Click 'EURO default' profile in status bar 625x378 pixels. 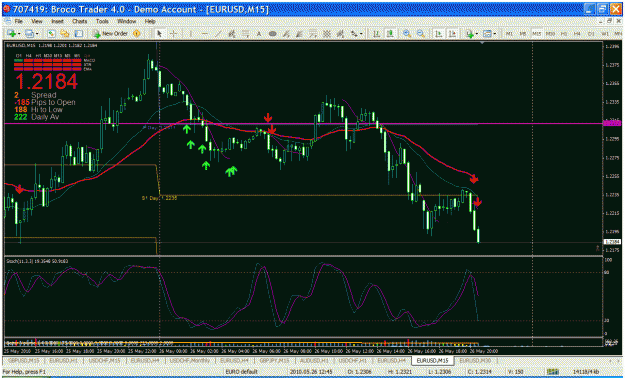click(x=242, y=372)
